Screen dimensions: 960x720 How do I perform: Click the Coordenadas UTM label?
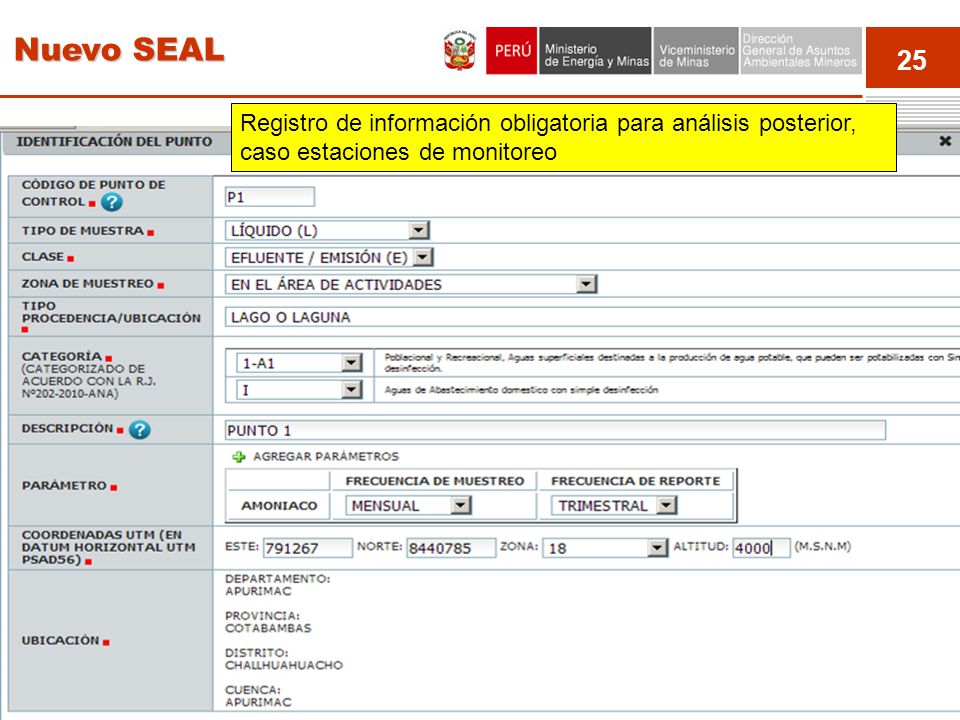click(x=109, y=547)
